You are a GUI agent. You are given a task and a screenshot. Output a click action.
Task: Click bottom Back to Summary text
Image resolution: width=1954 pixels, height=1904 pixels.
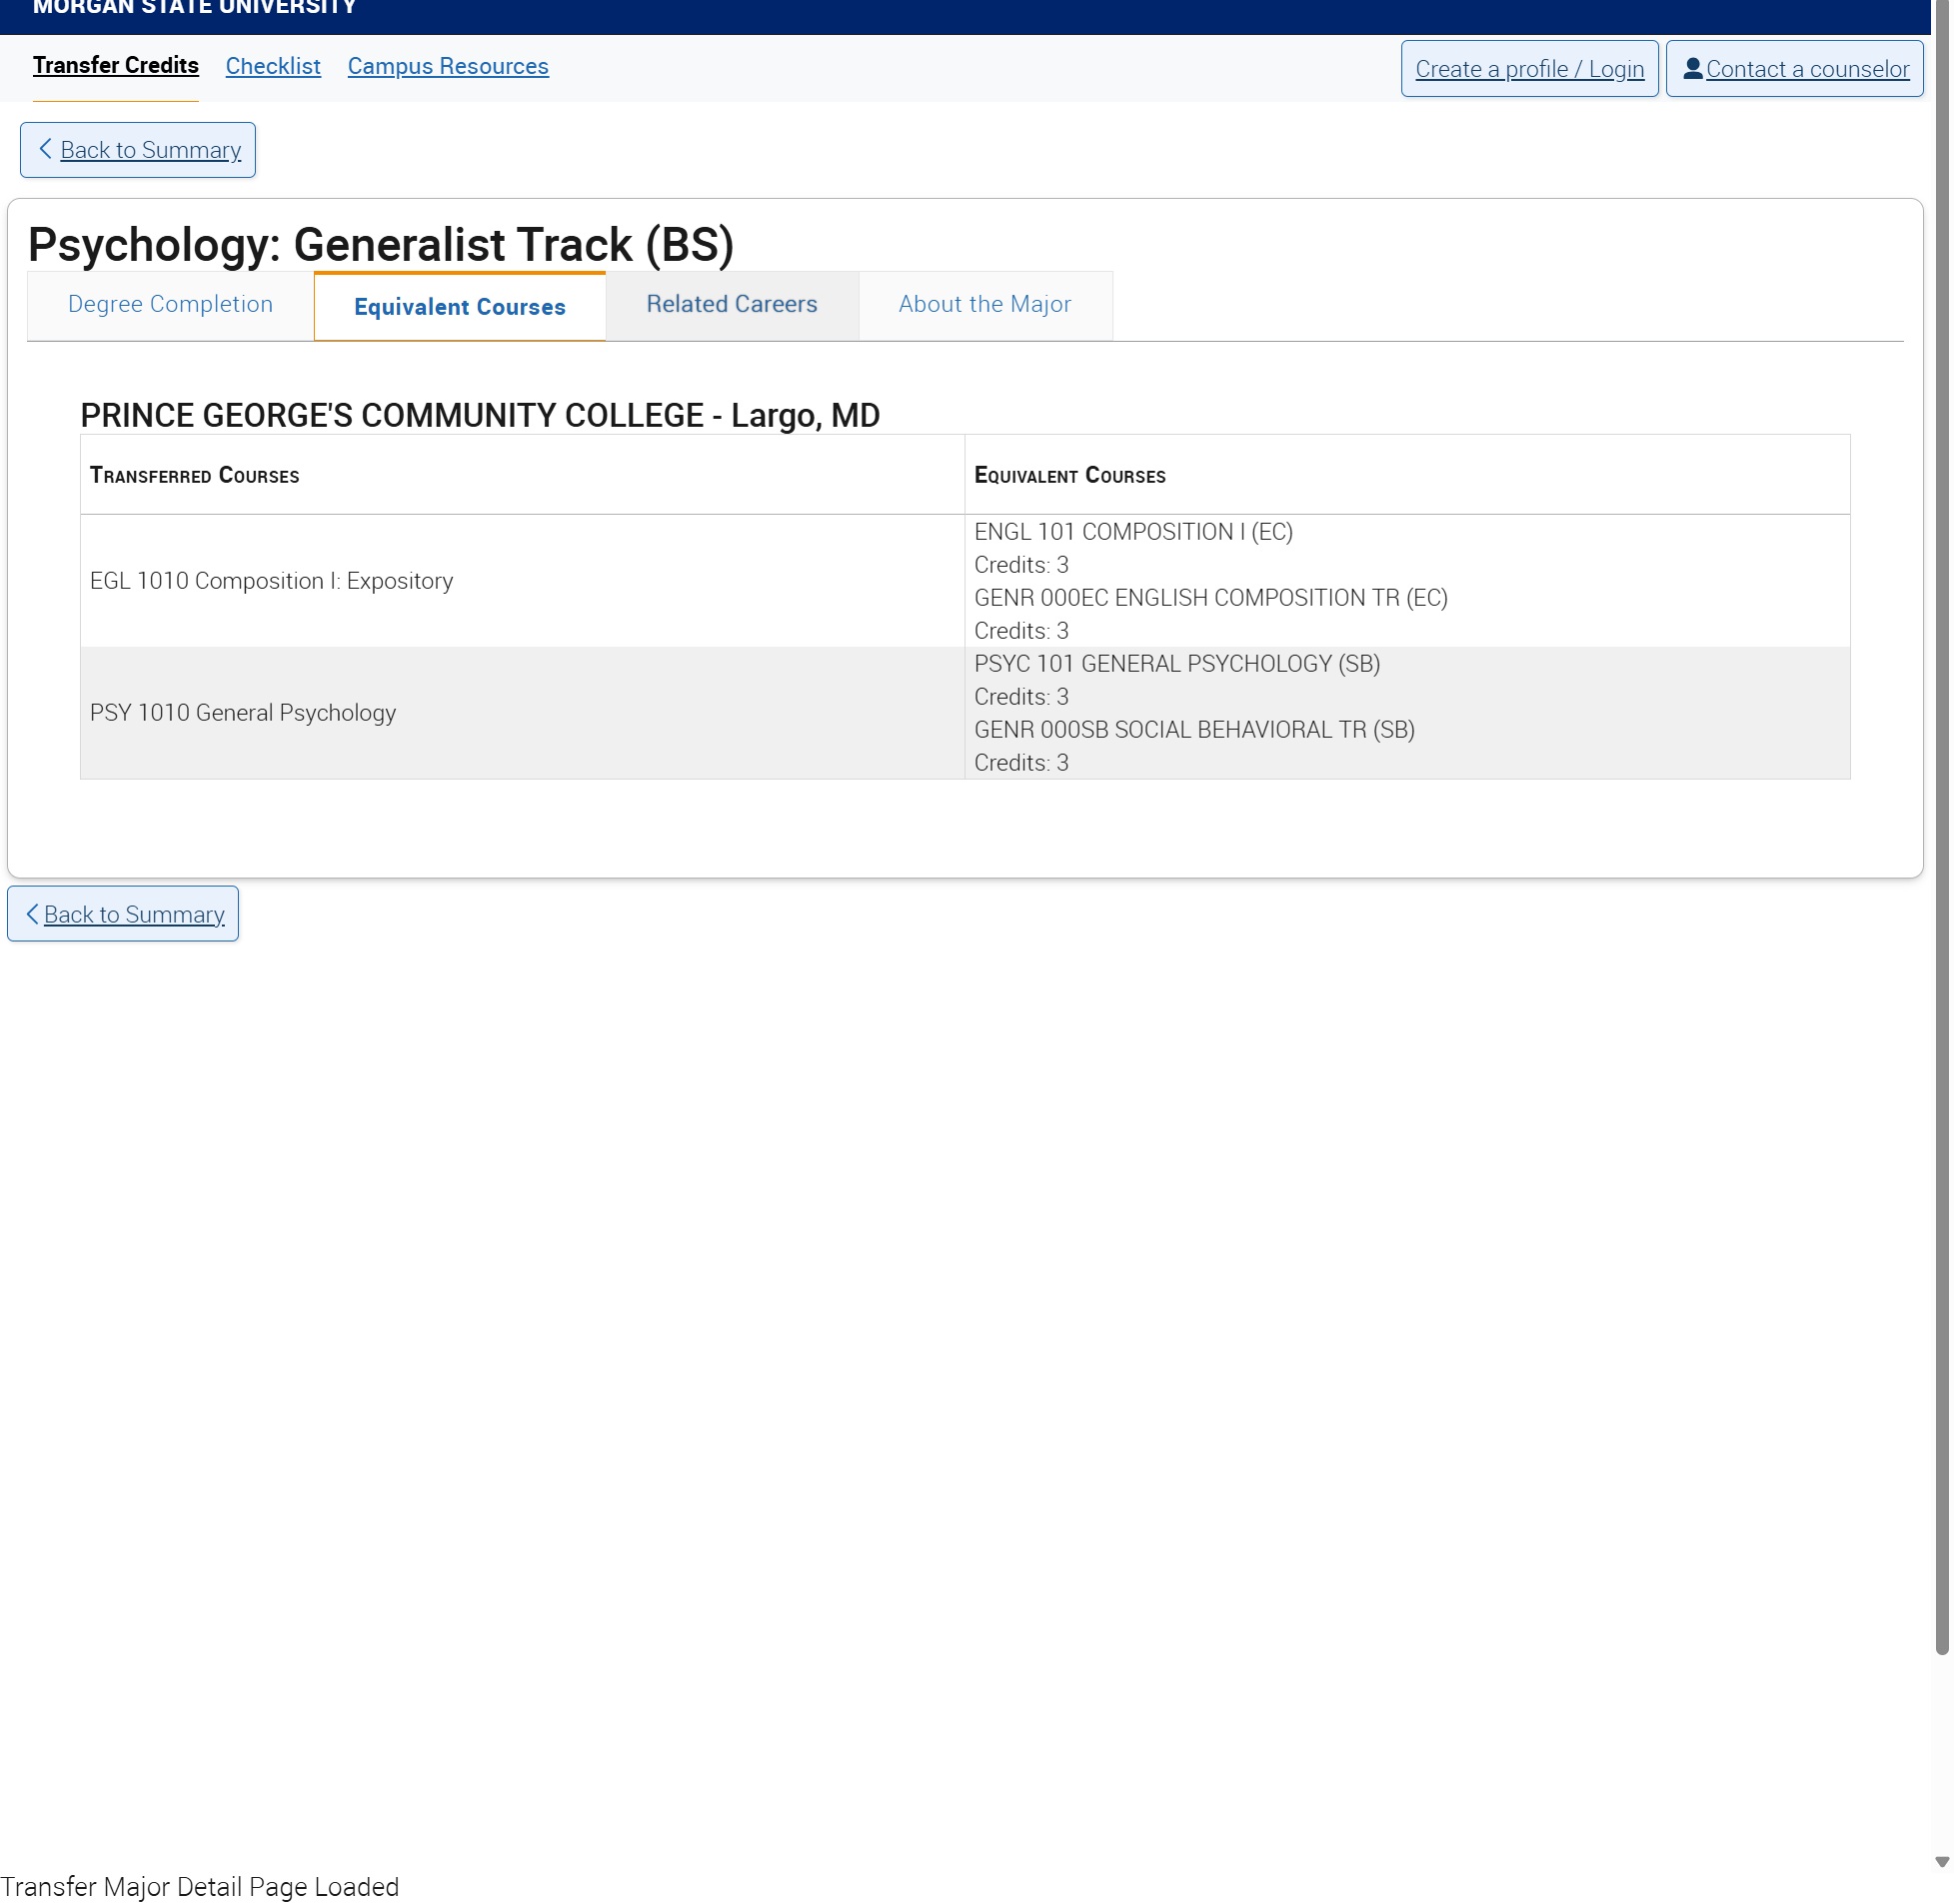click(x=134, y=915)
